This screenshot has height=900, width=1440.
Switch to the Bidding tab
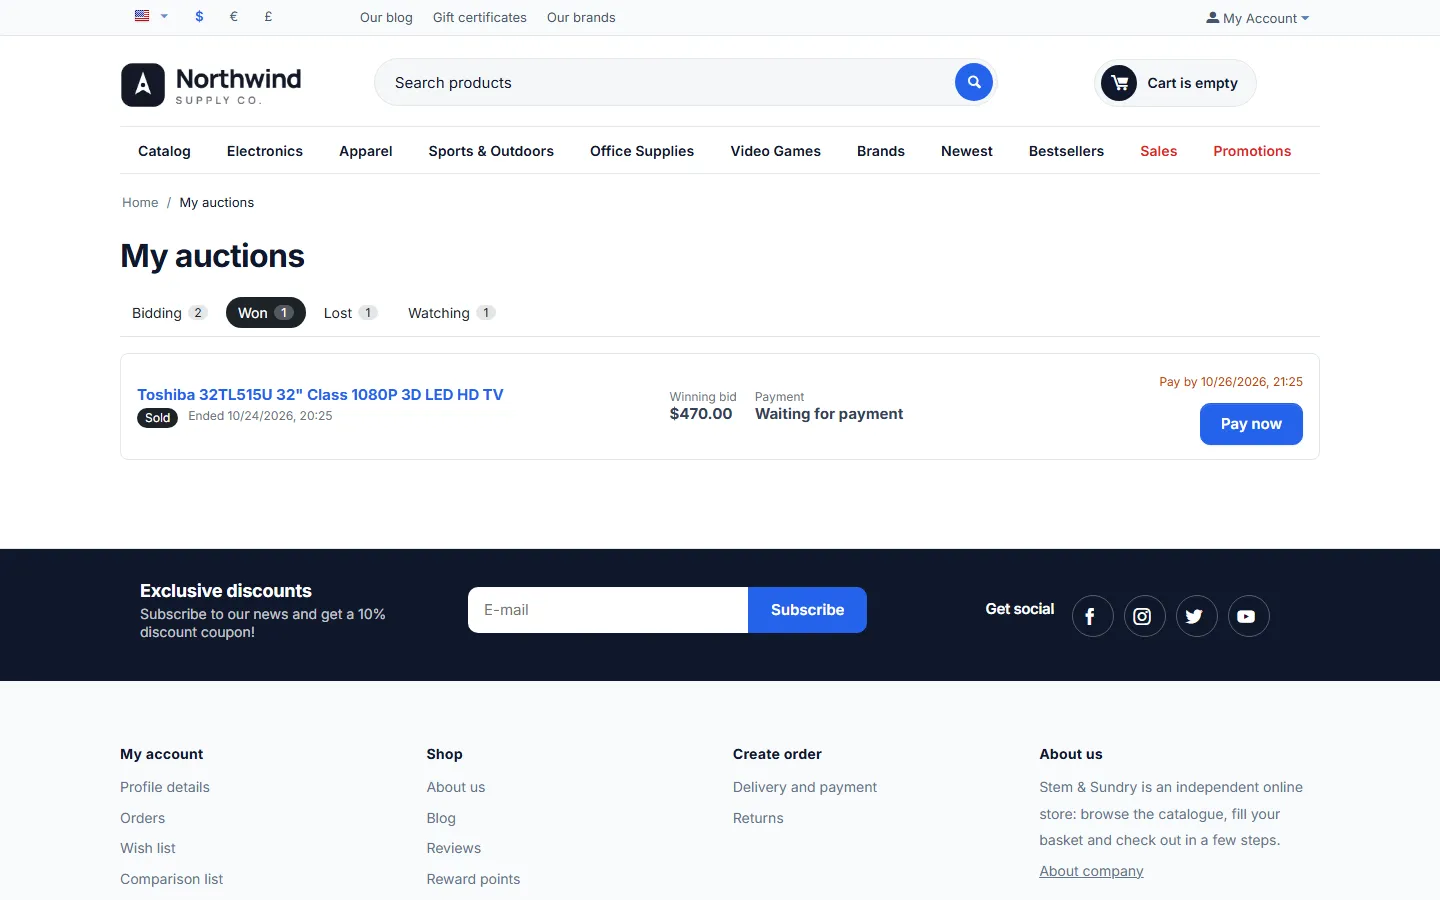tap(169, 313)
